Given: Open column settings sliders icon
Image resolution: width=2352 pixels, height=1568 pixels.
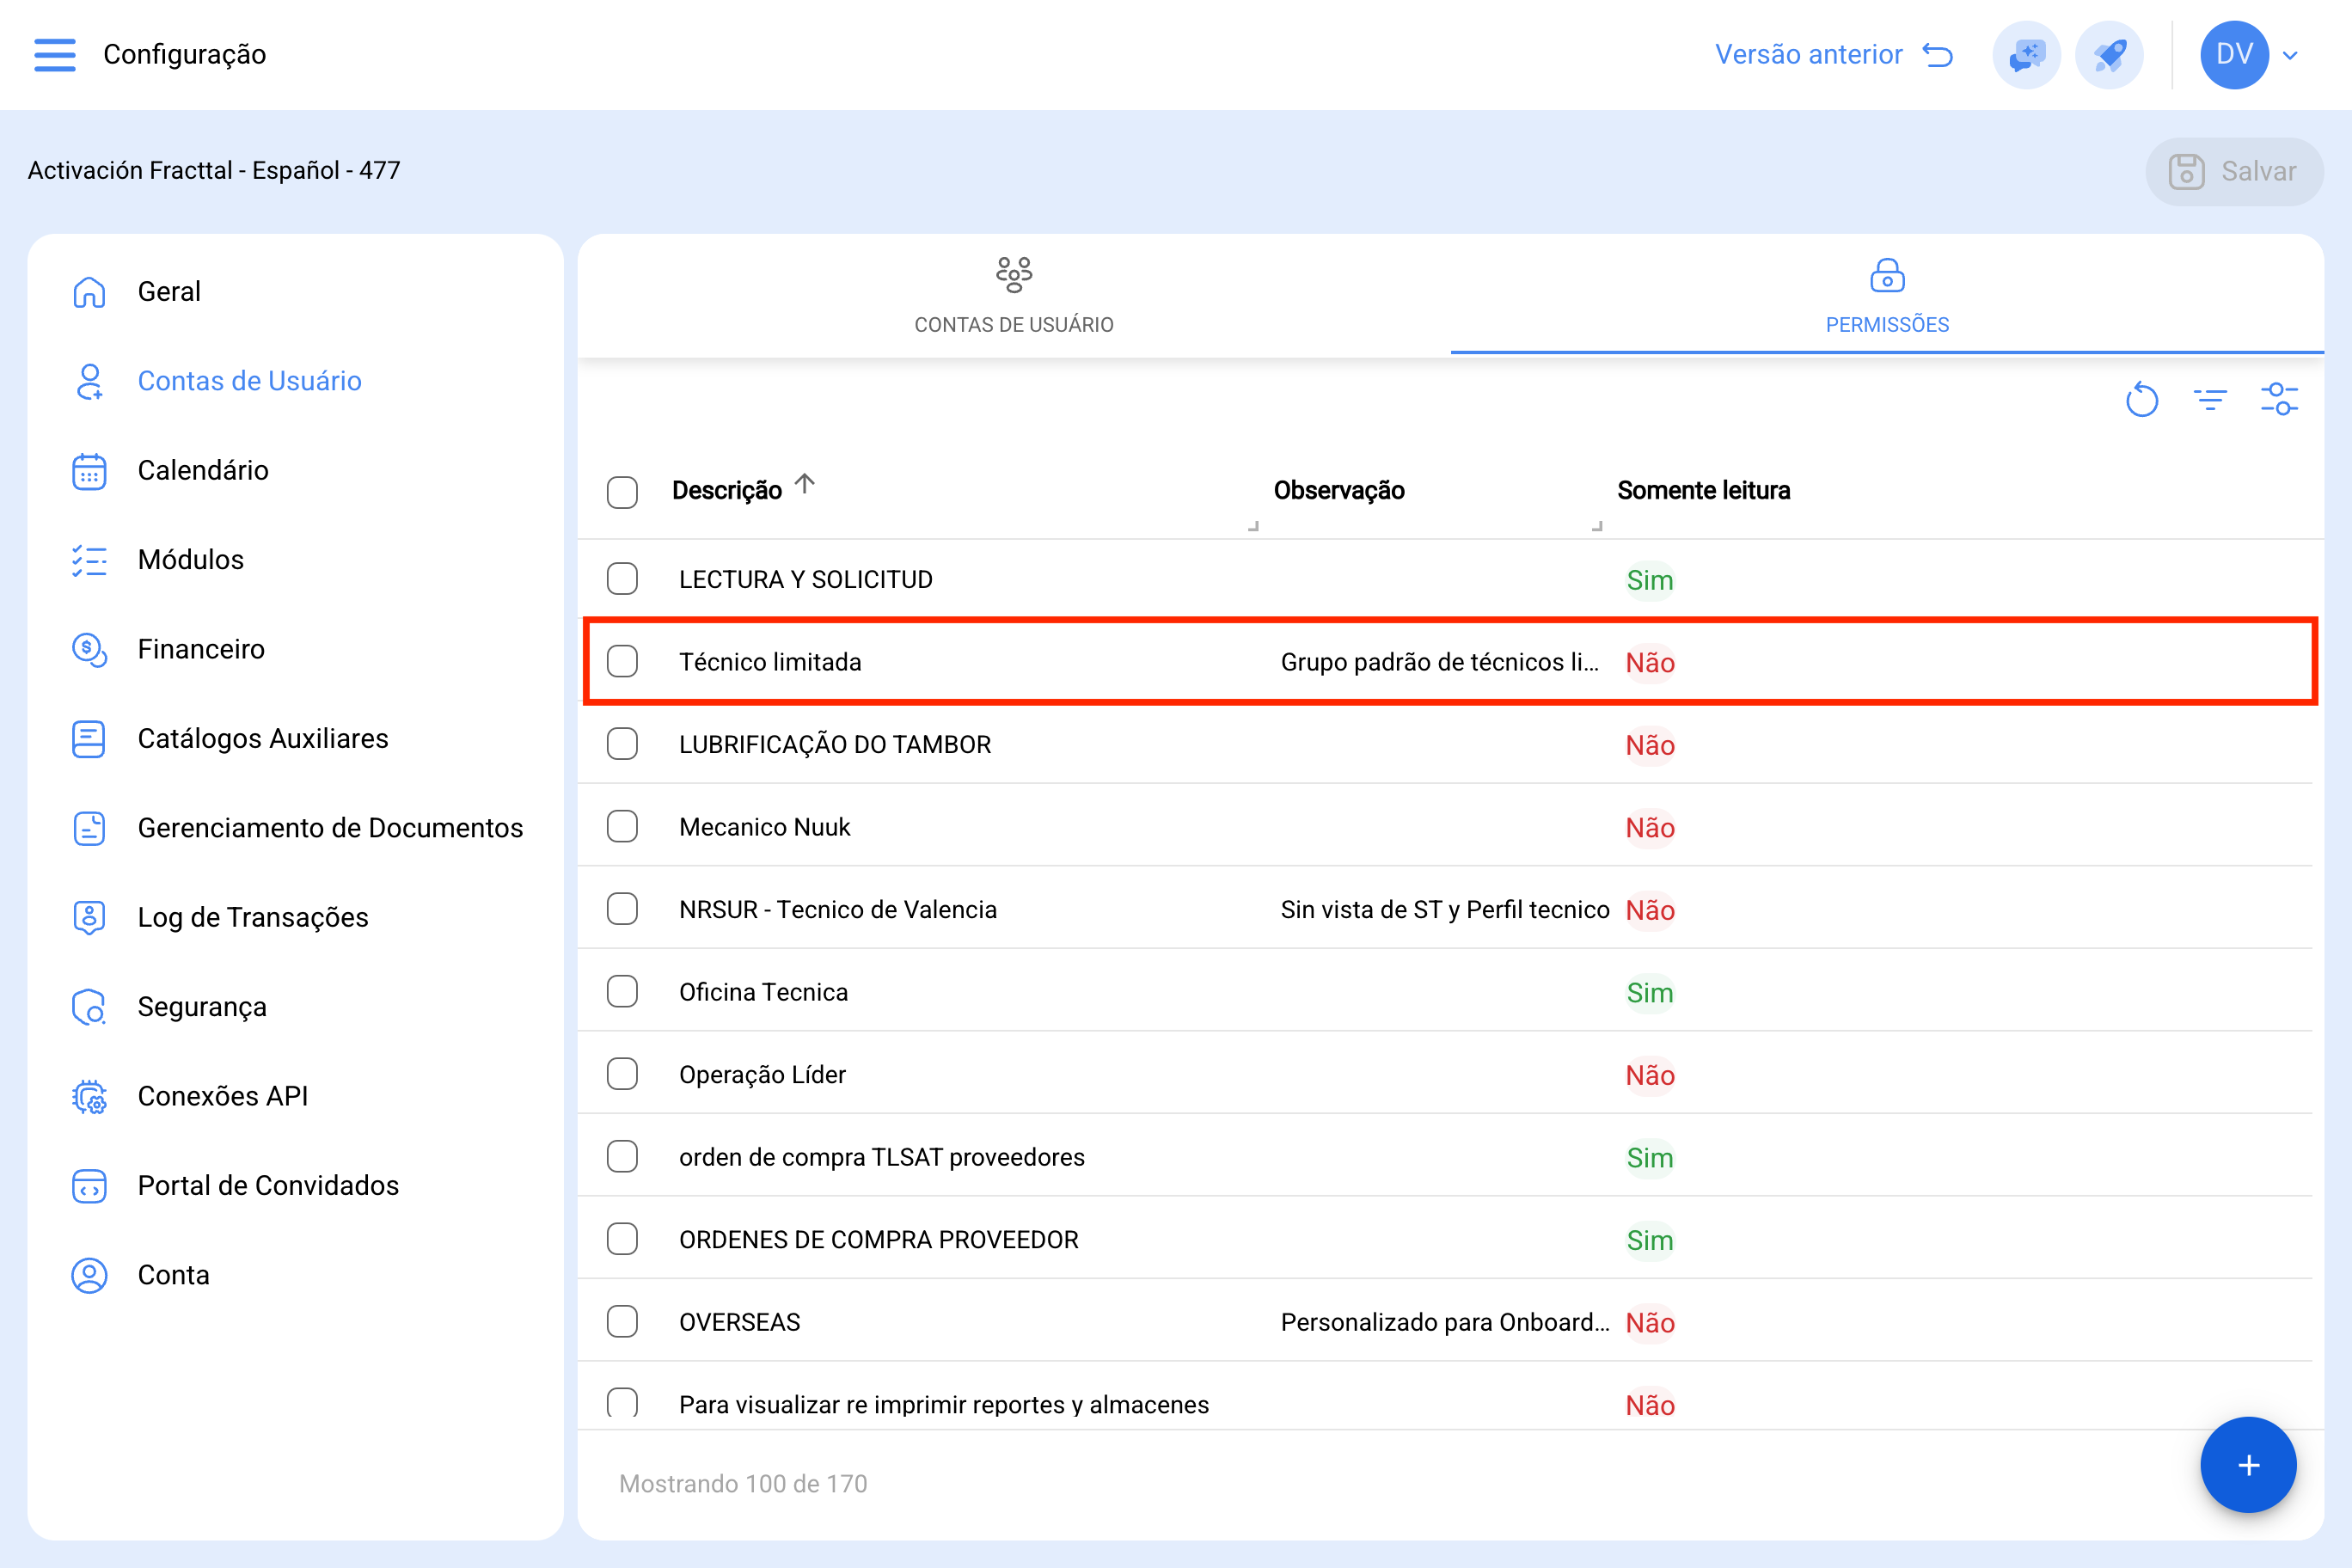Looking at the screenshot, I should point(2279,399).
